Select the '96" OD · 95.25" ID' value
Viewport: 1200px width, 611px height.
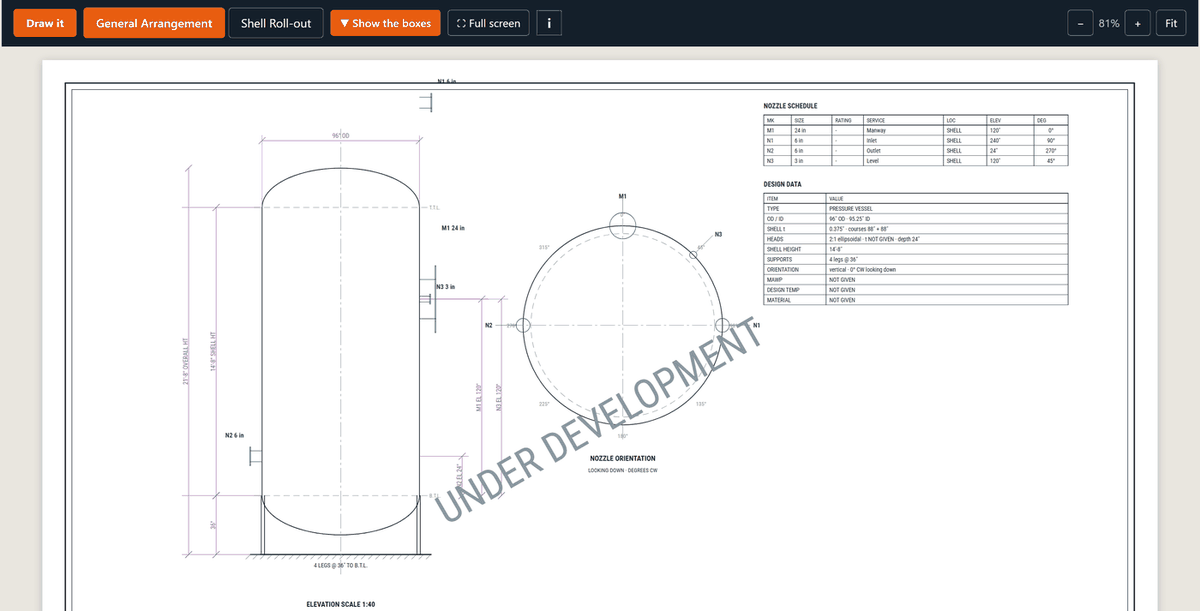pyautogui.click(x=947, y=218)
